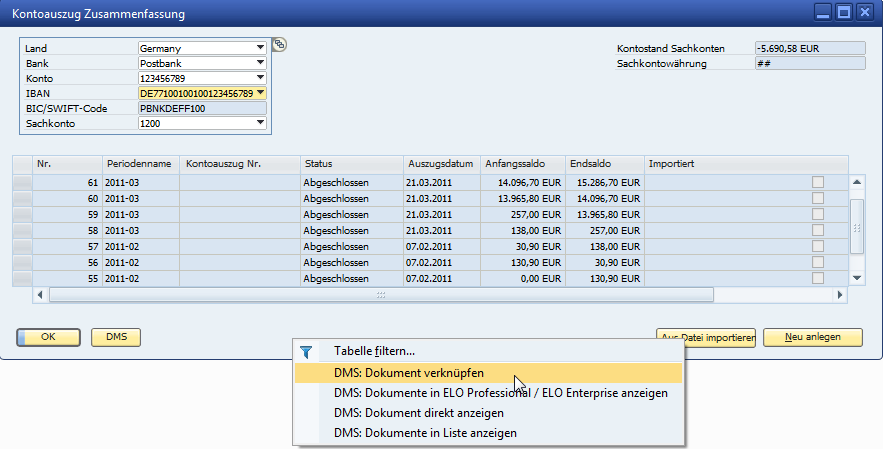
Task: Select row selector of statement 61
Action: tap(23, 183)
